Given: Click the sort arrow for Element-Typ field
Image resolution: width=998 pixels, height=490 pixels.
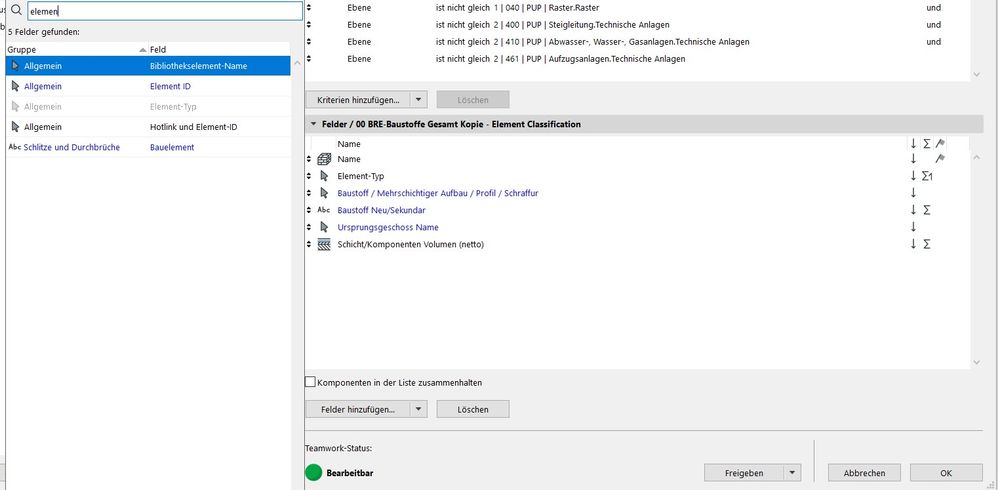Looking at the screenshot, I should 913,176.
